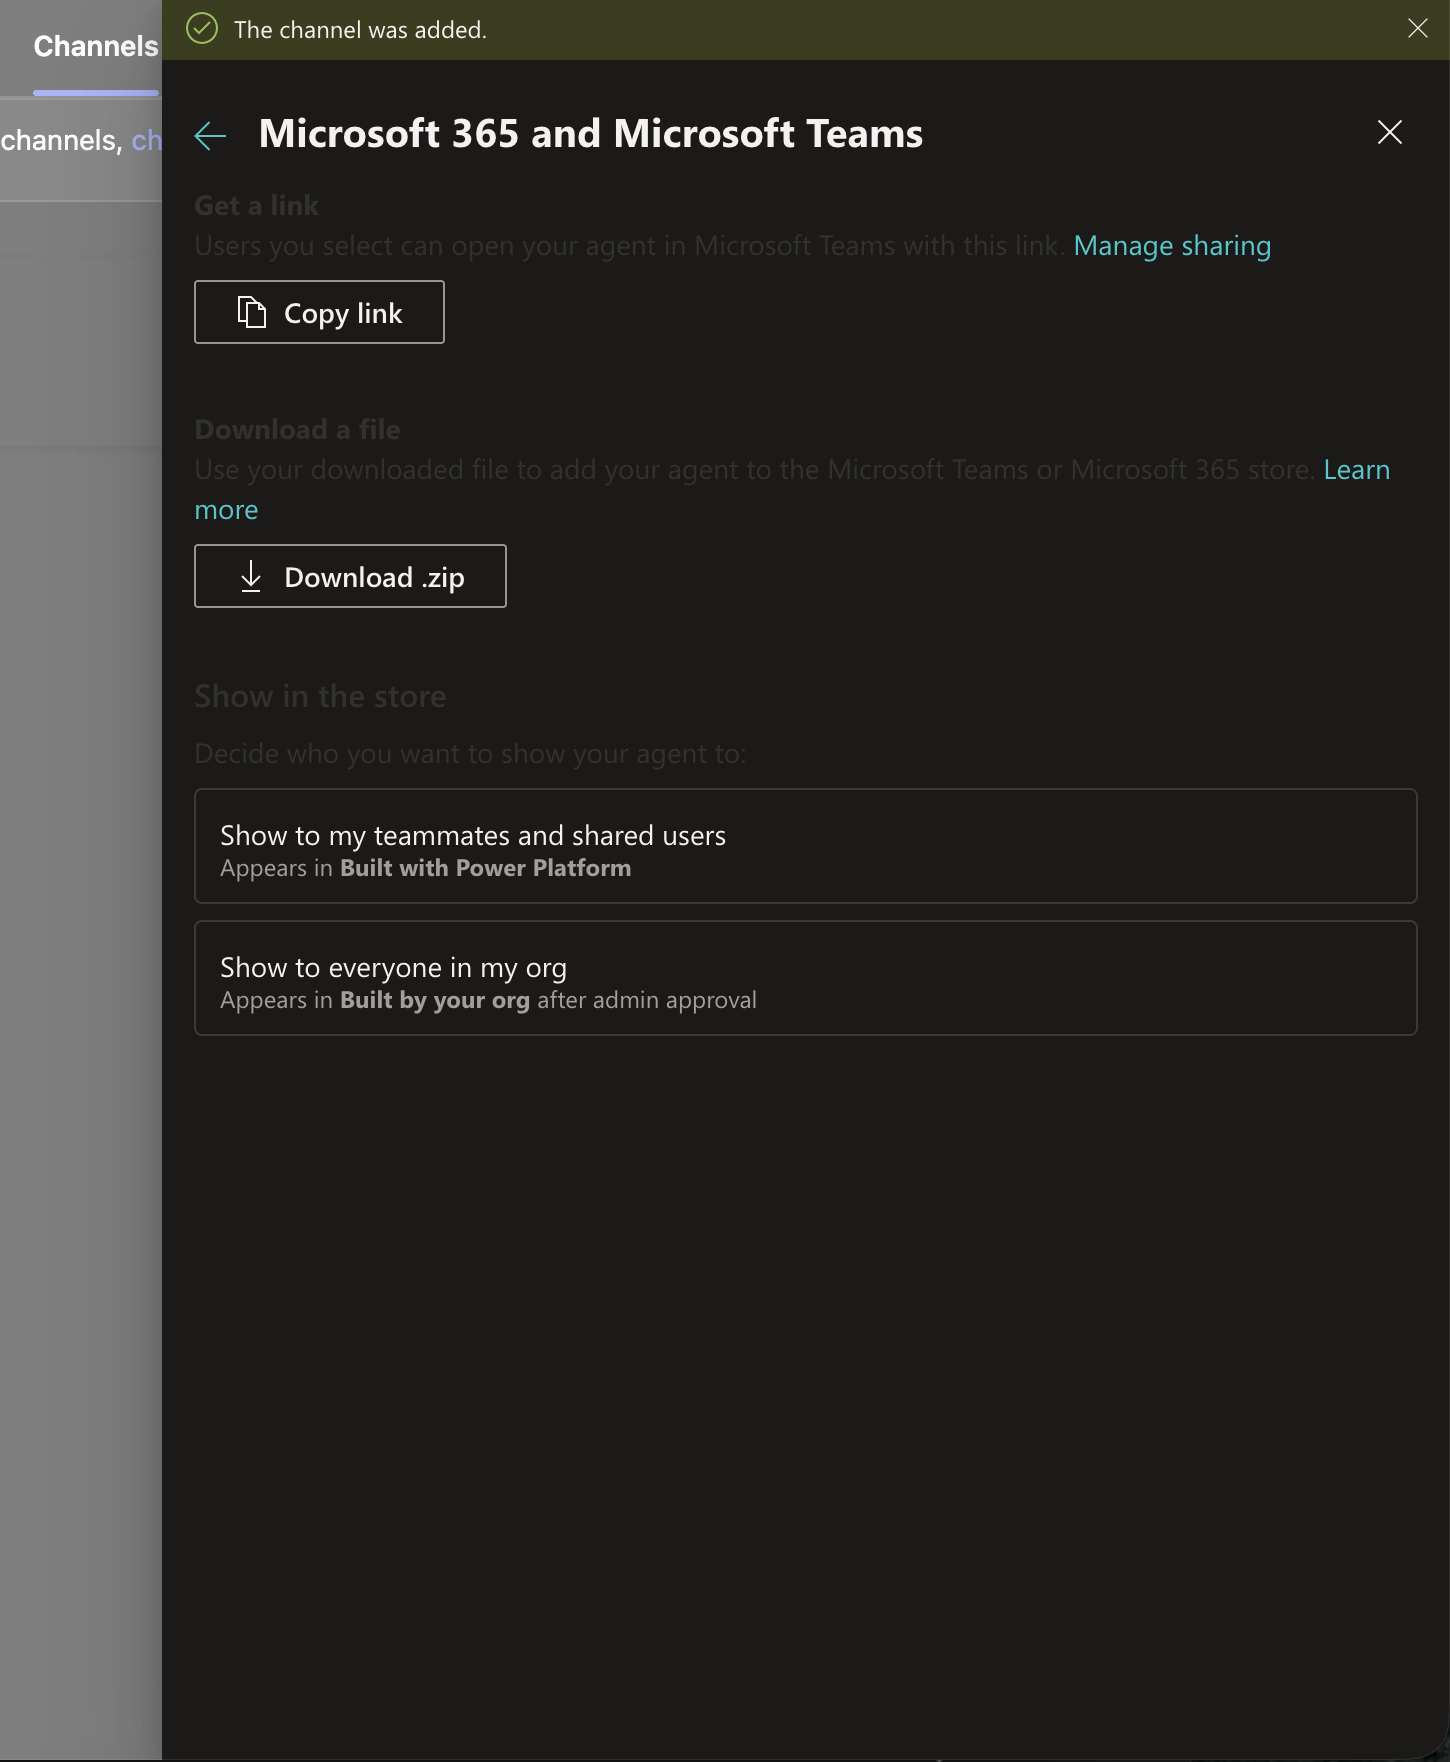
Task: Dismiss the channel added notification
Action: click(1417, 28)
